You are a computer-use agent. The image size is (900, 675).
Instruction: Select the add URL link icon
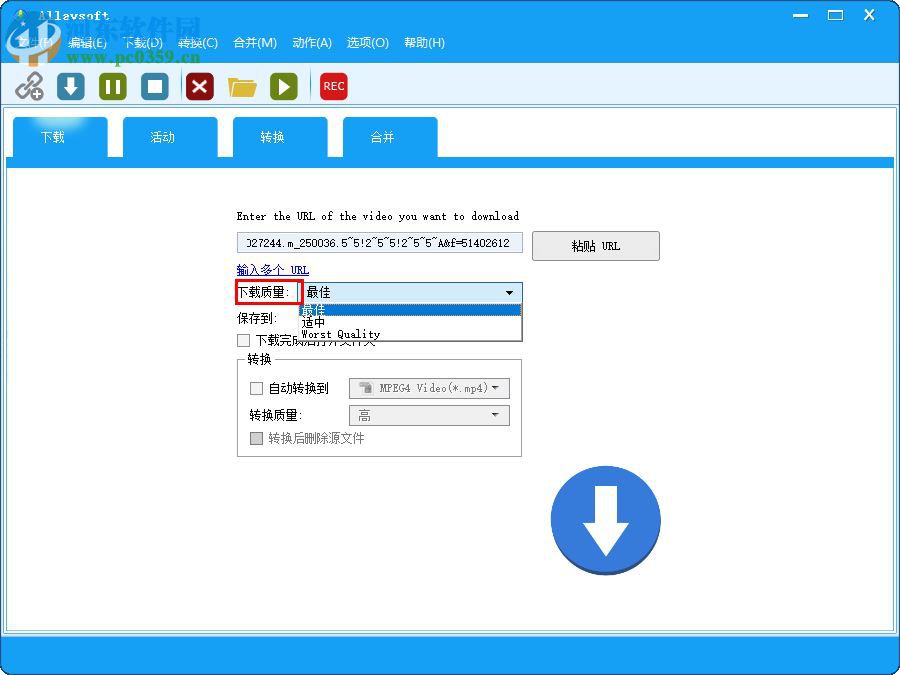[29, 87]
